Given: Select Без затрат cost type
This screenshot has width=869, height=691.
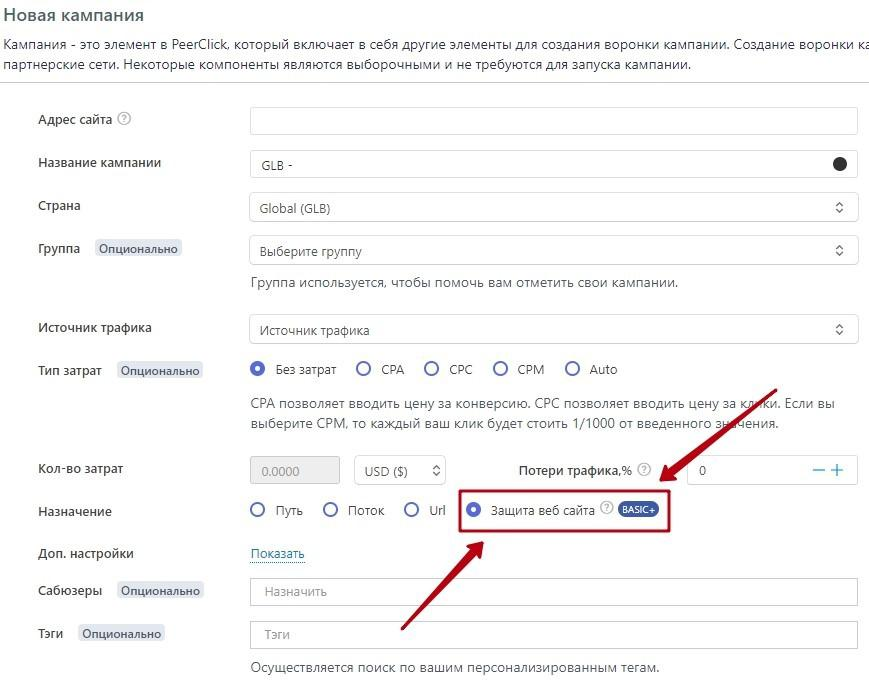Looking at the screenshot, I should coord(258,369).
